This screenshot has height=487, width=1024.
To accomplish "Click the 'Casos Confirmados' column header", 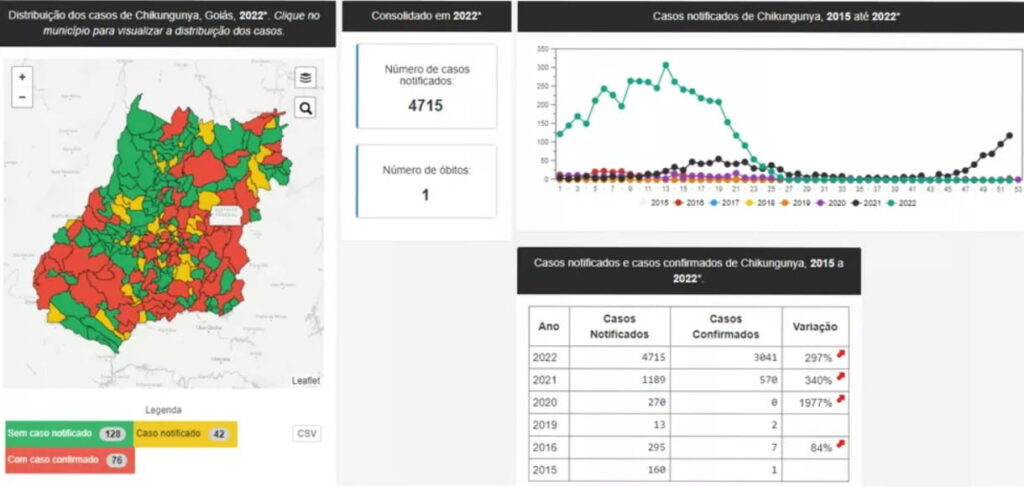I will tap(726, 326).
